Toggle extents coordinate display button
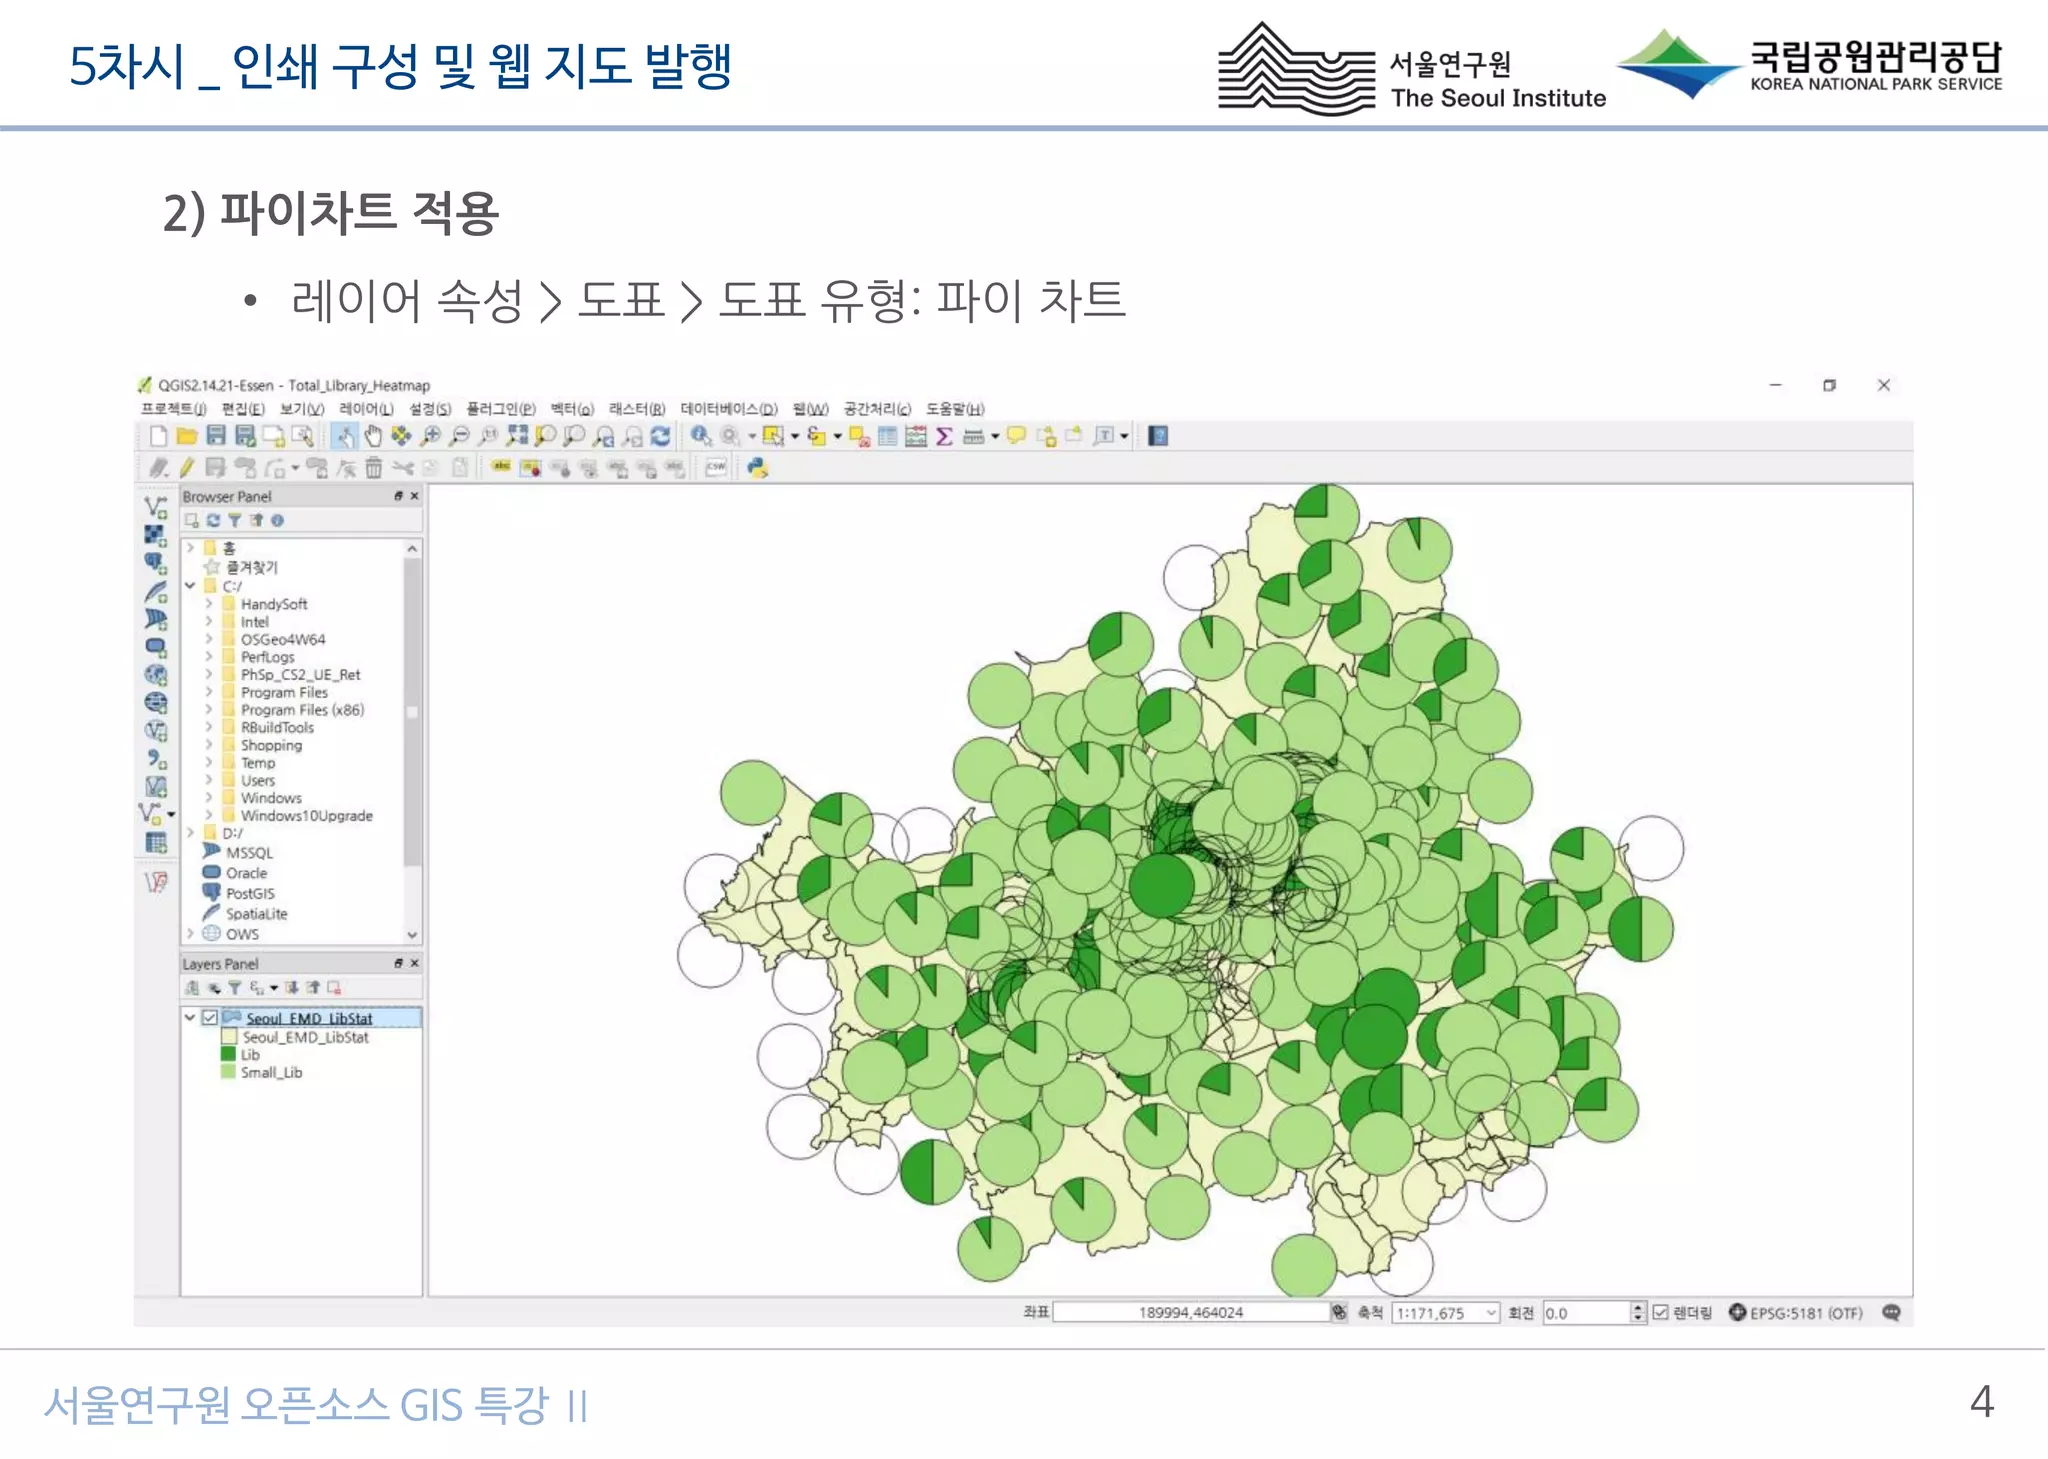 click(1339, 1313)
